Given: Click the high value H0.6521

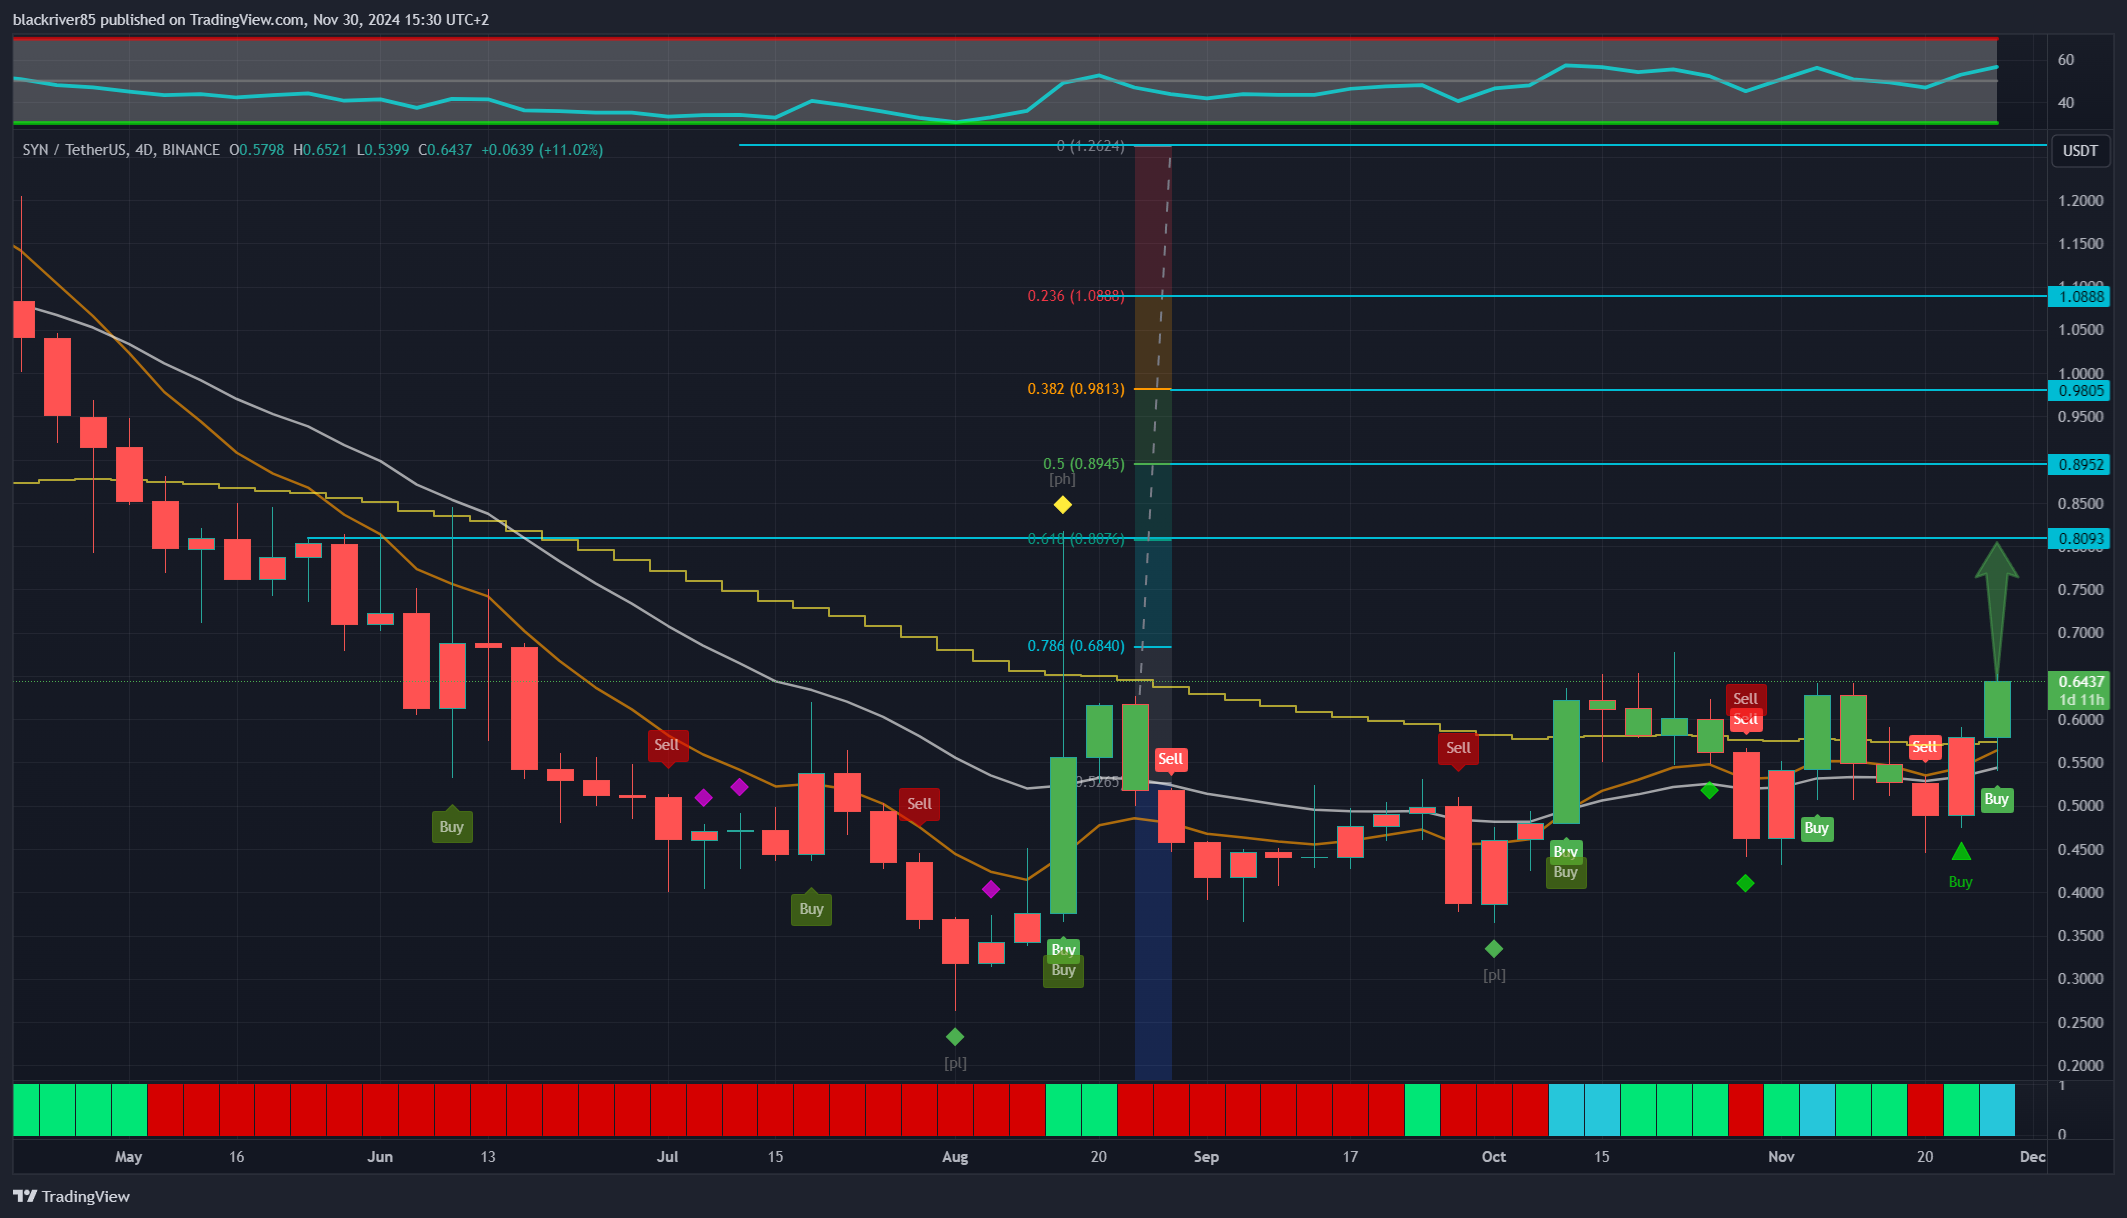Looking at the screenshot, I should (x=320, y=150).
